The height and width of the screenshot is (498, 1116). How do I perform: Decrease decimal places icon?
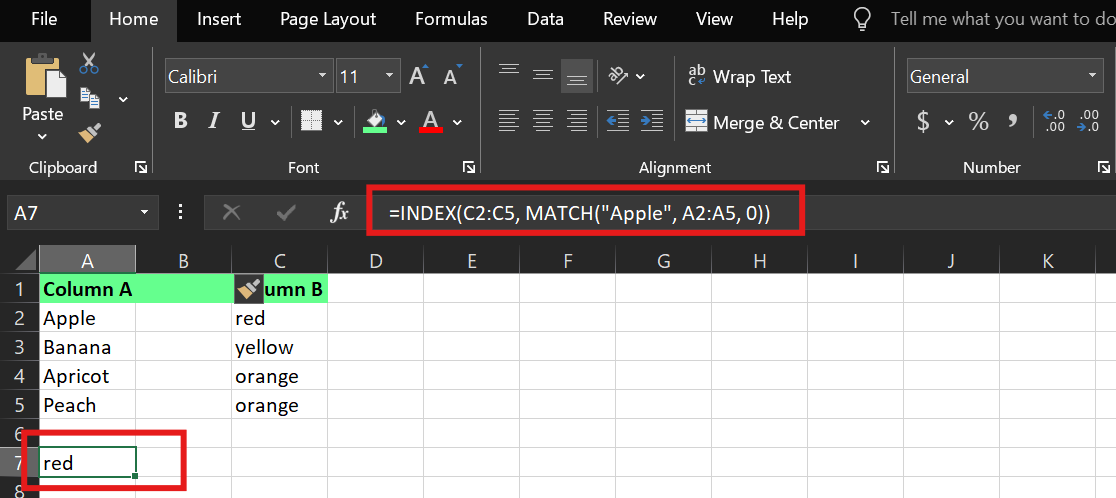[x=1088, y=122]
